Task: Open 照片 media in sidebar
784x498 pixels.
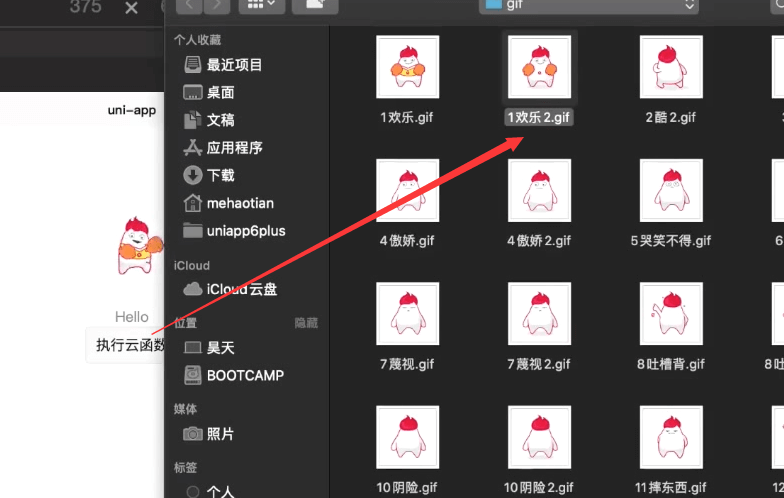Action: click(209, 434)
